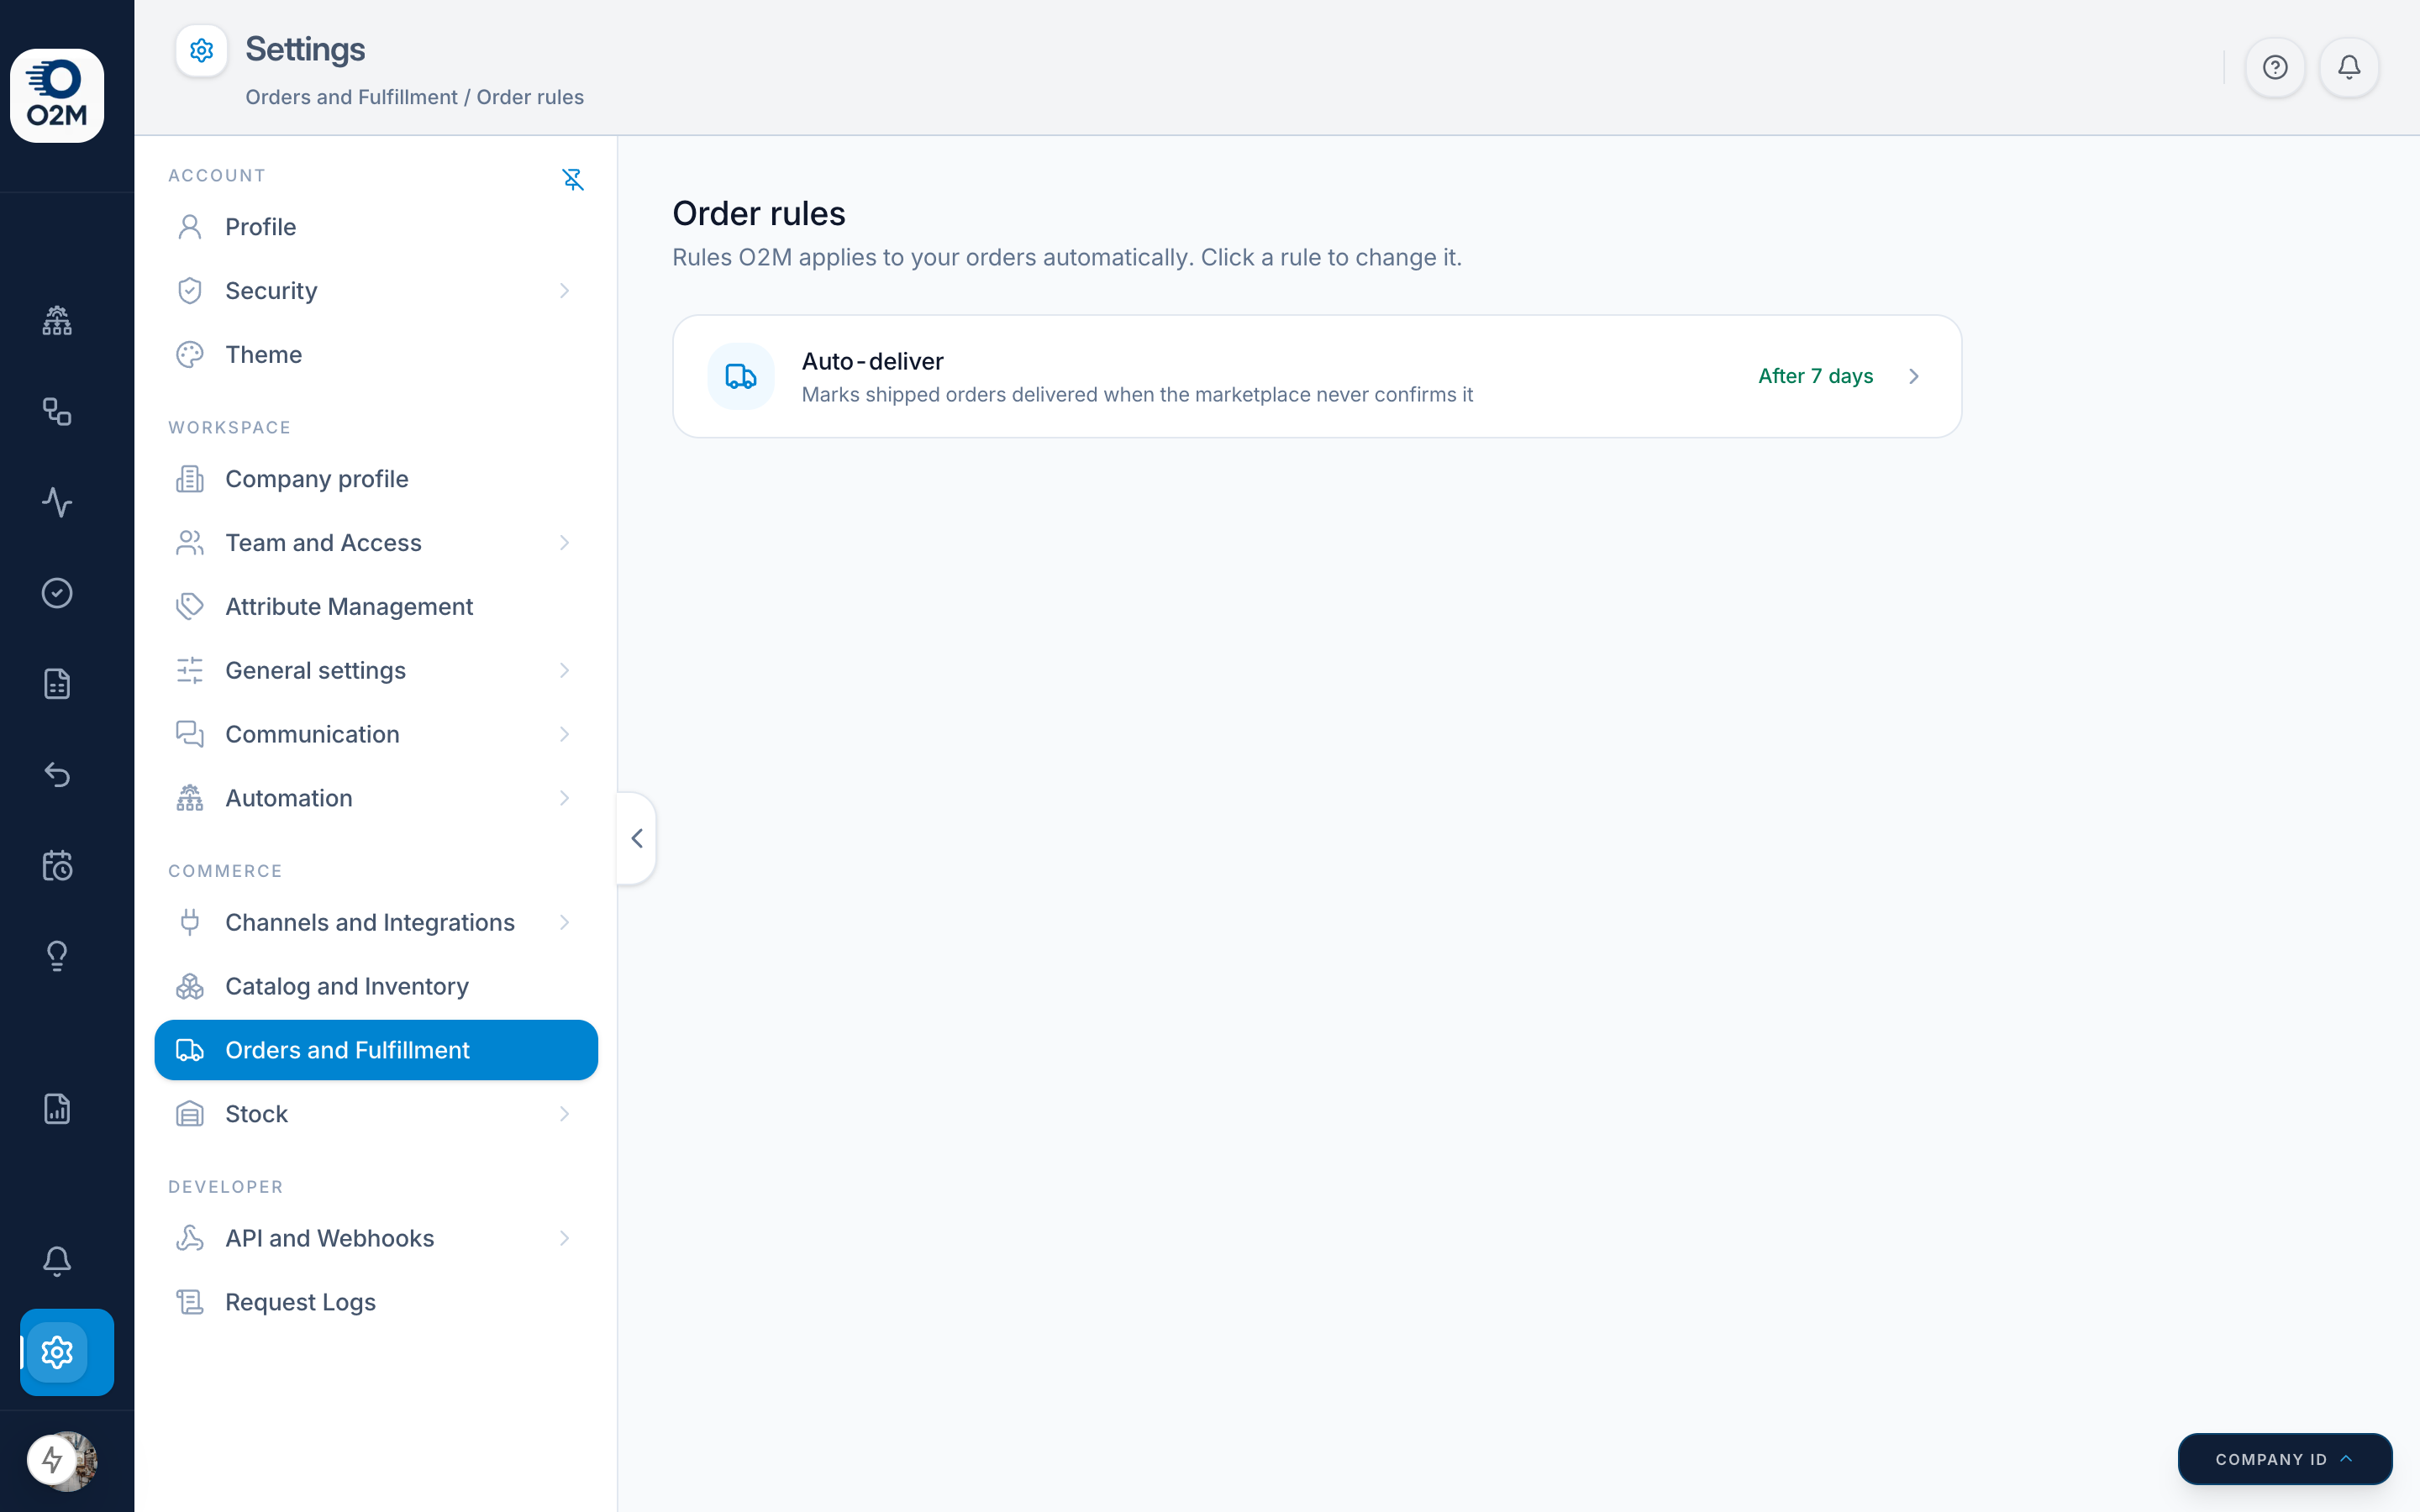Image resolution: width=2420 pixels, height=1512 pixels.
Task: Open the automation hierarchy icon in left rail
Action: click(57, 320)
